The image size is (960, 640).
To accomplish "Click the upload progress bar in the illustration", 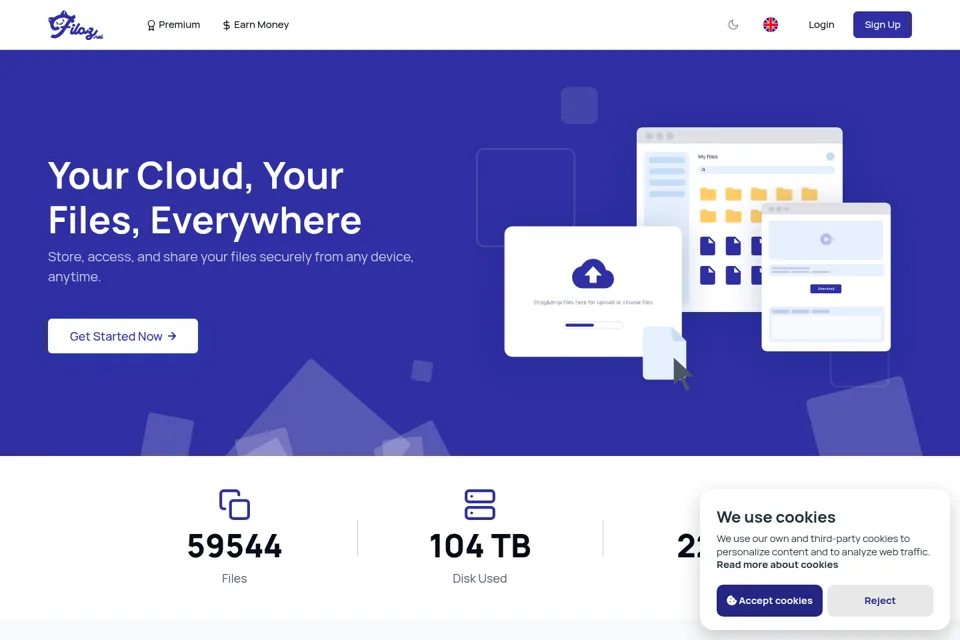I will coord(593,325).
